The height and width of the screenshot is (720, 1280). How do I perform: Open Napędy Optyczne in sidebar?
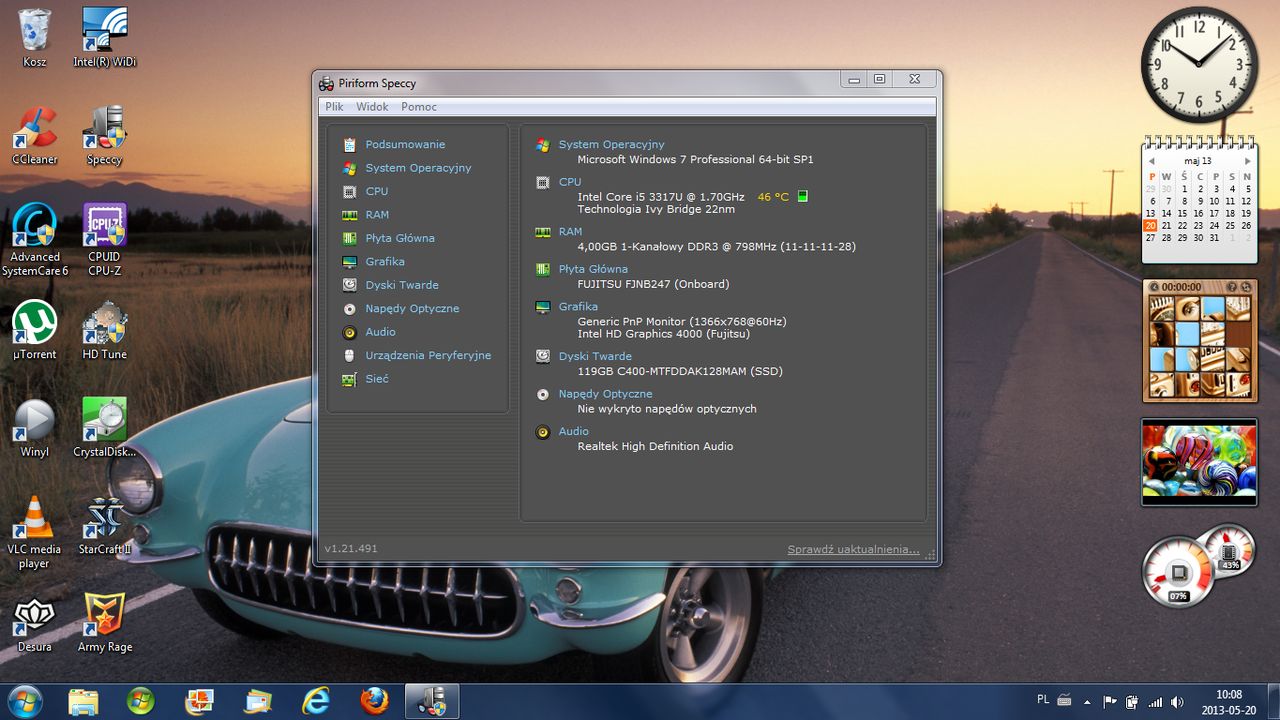(412, 308)
